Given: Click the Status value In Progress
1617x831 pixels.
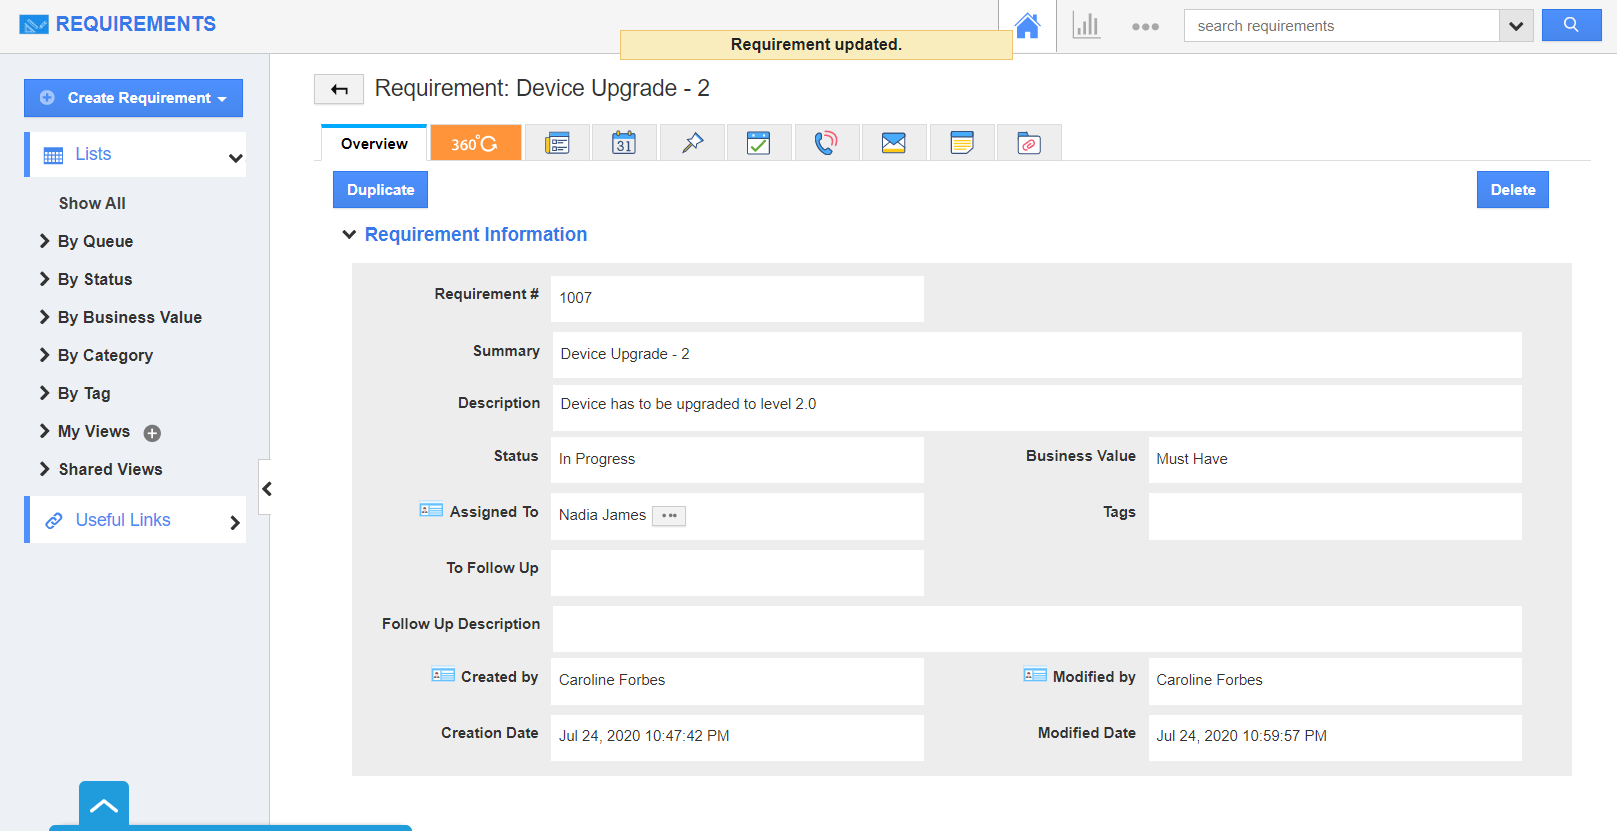Looking at the screenshot, I should pyautogui.click(x=597, y=459).
